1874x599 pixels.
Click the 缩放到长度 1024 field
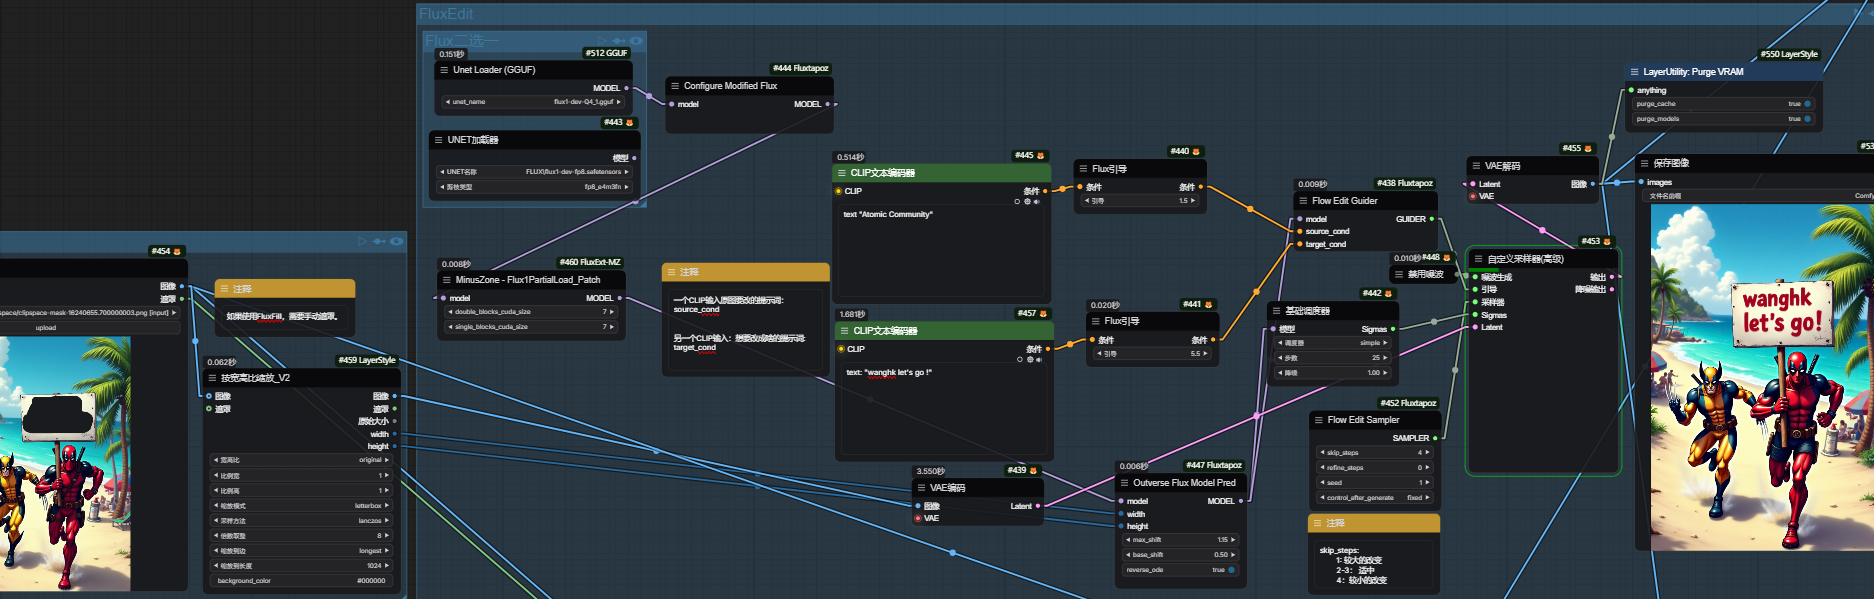point(301,566)
